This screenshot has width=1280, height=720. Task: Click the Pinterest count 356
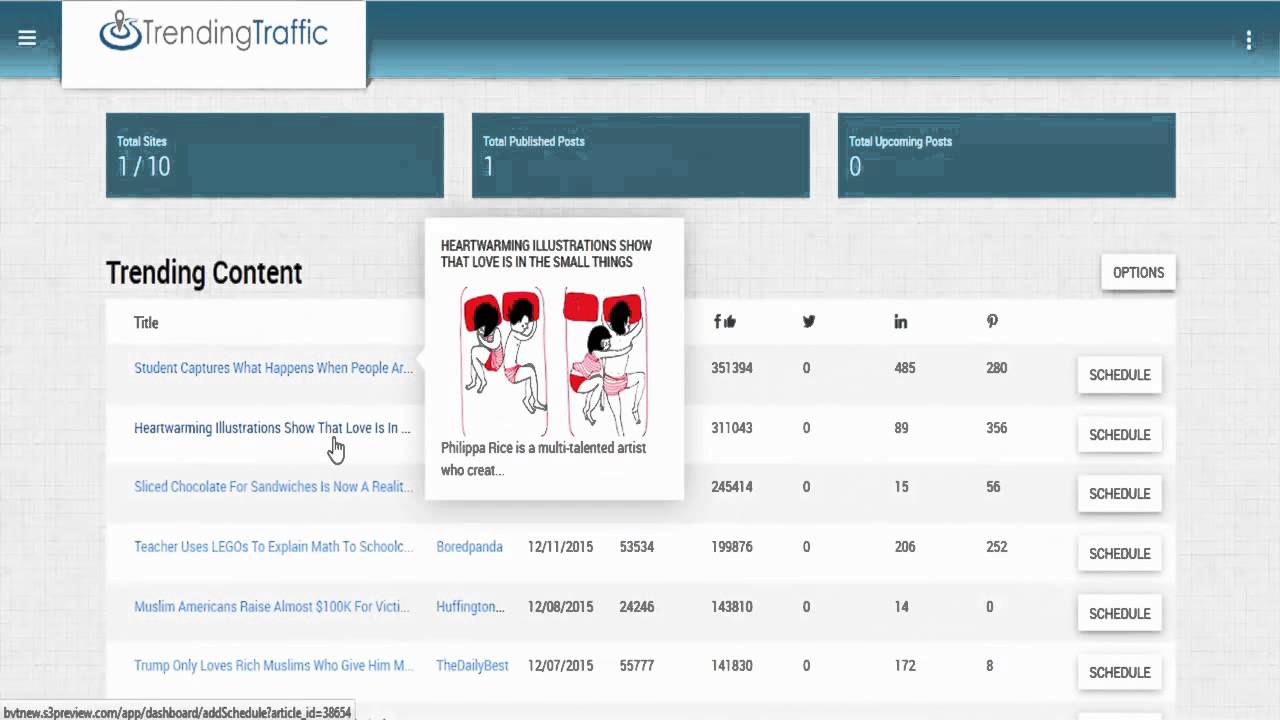point(996,428)
